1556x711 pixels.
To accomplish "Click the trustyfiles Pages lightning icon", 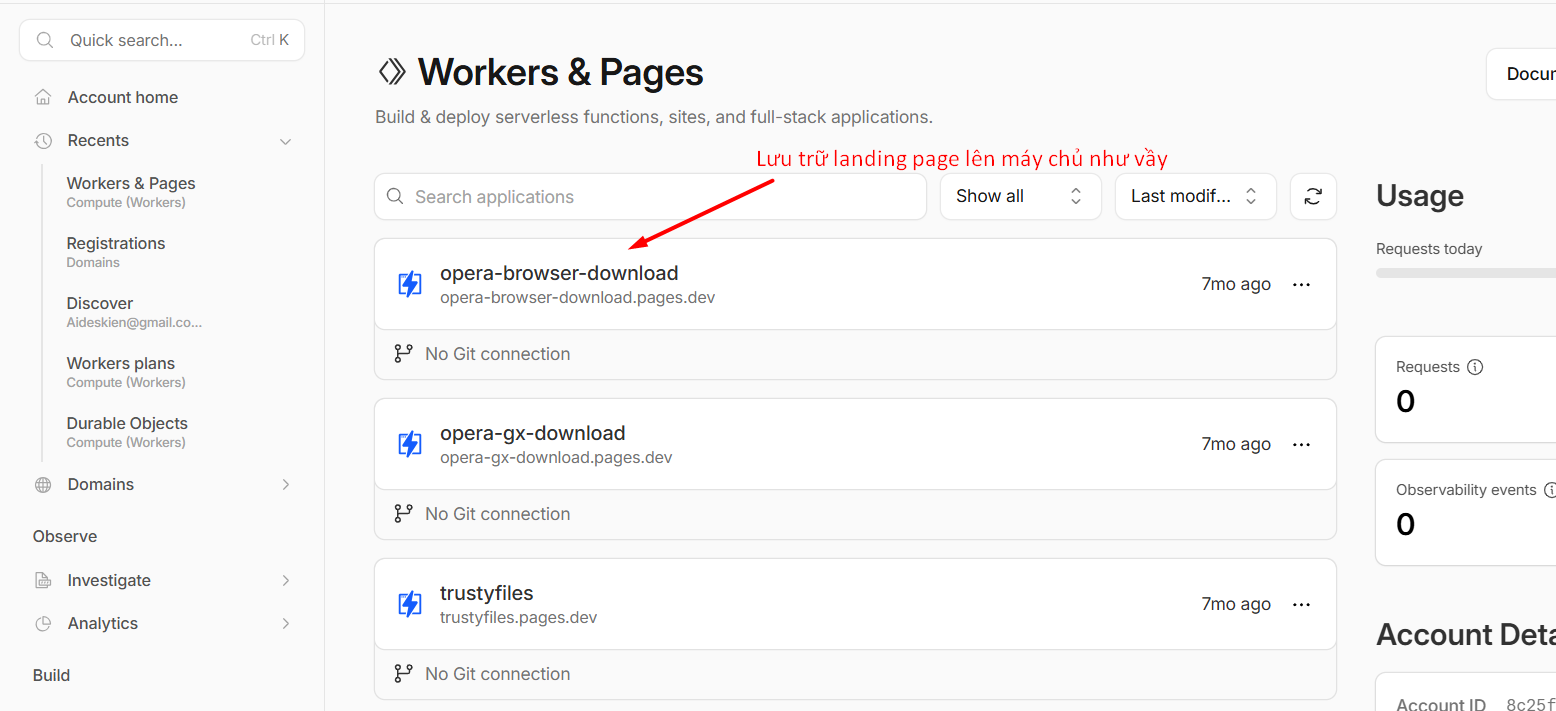I will (x=410, y=604).
